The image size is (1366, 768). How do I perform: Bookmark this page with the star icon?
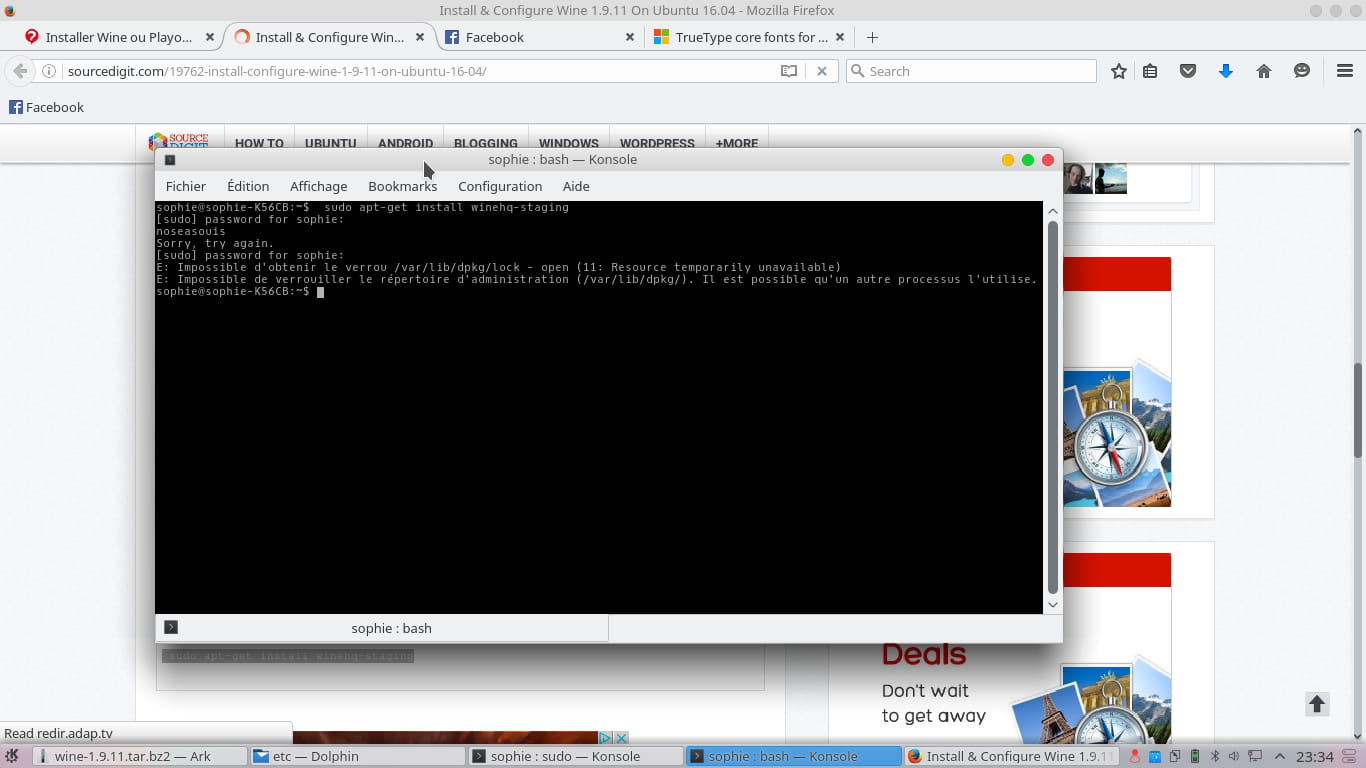[x=1119, y=71]
